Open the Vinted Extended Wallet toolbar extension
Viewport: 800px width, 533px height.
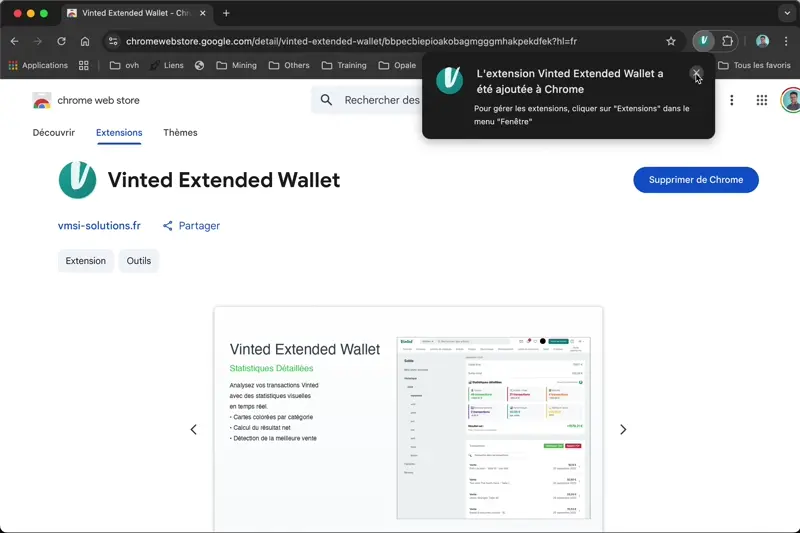(704, 41)
